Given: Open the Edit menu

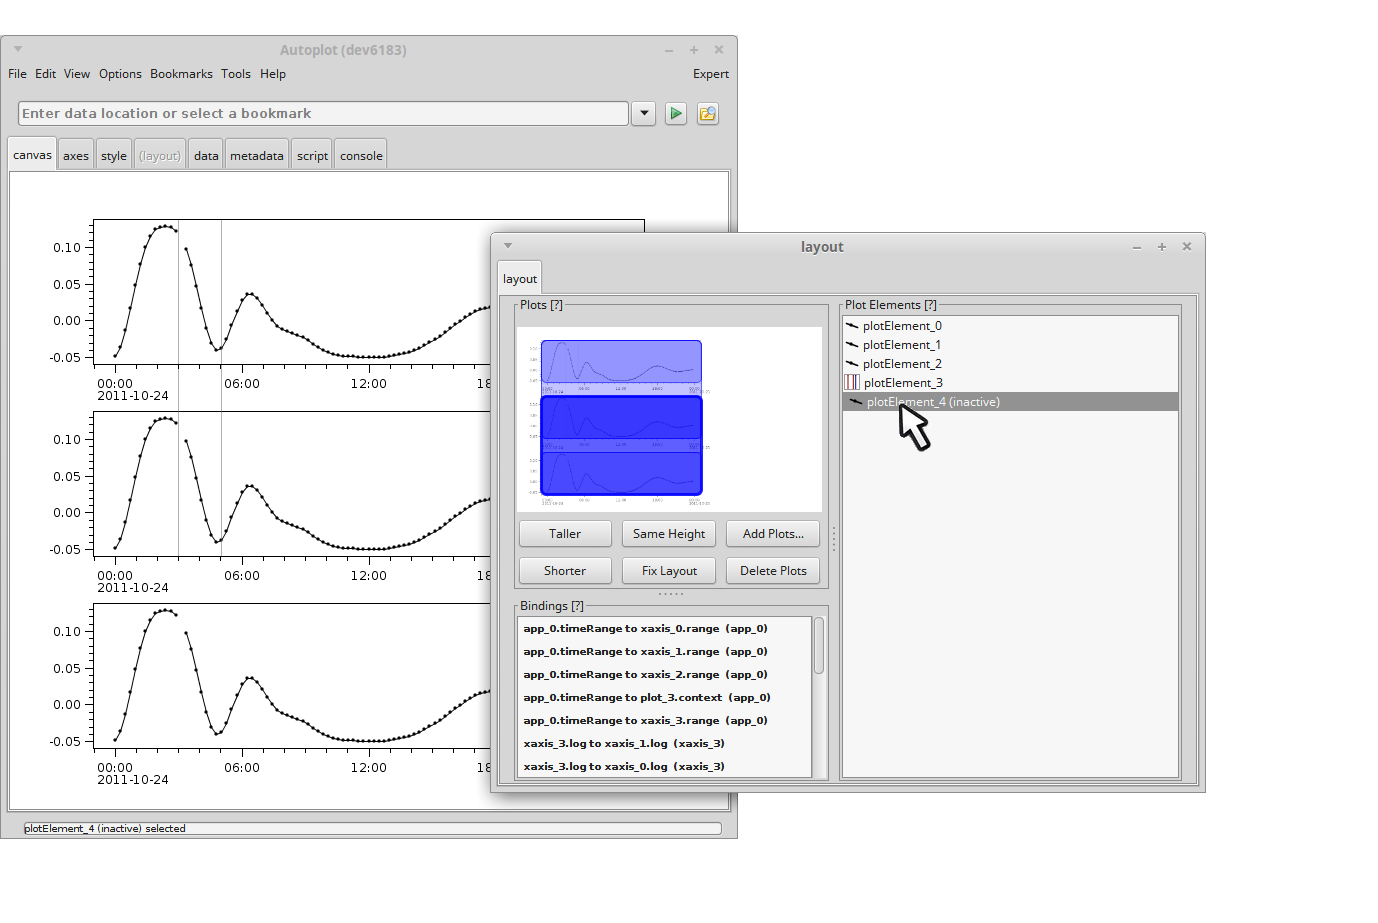Looking at the screenshot, I should pos(46,74).
